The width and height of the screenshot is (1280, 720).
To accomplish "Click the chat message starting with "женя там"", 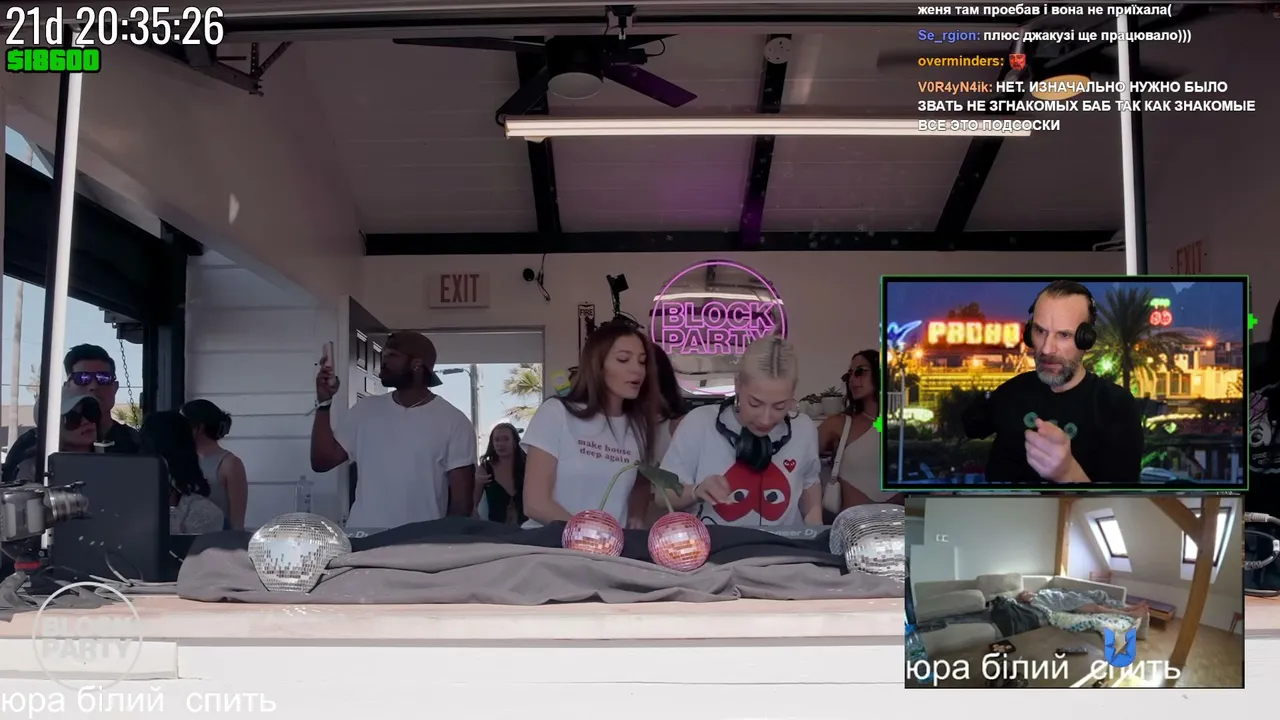I will coord(1044,10).
